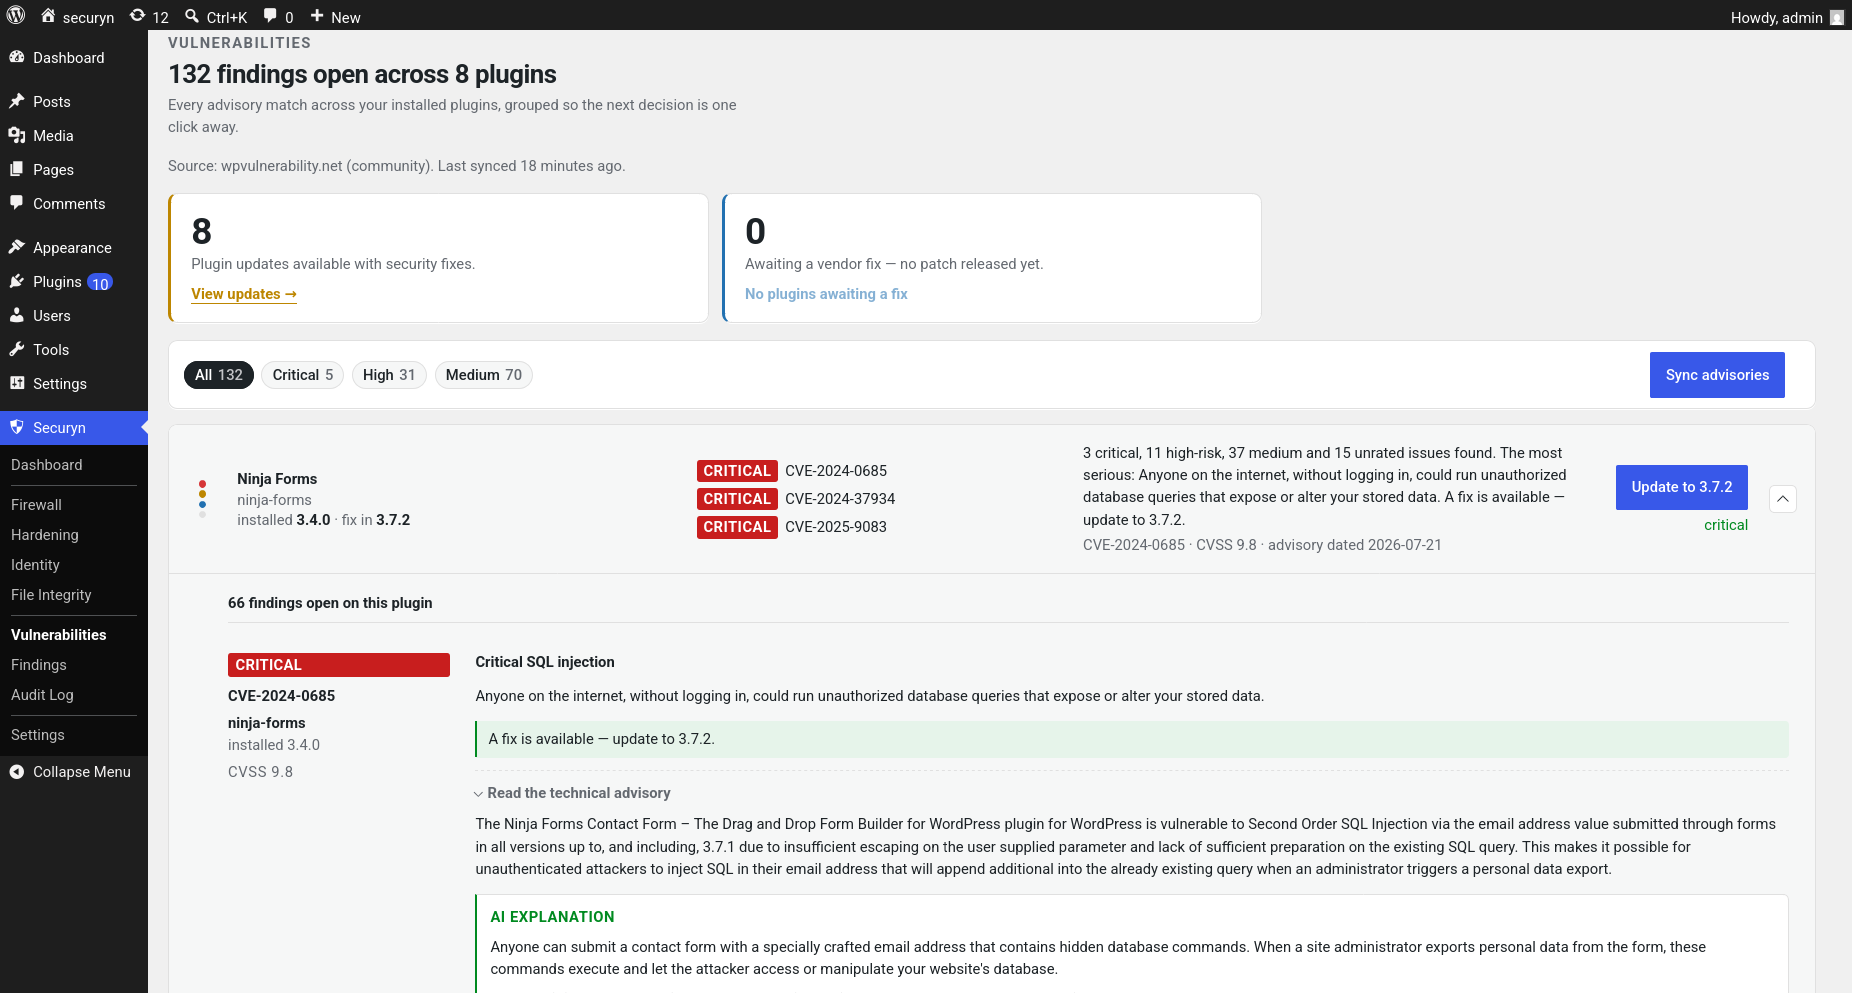Filter findings by Medium 70

(x=484, y=375)
